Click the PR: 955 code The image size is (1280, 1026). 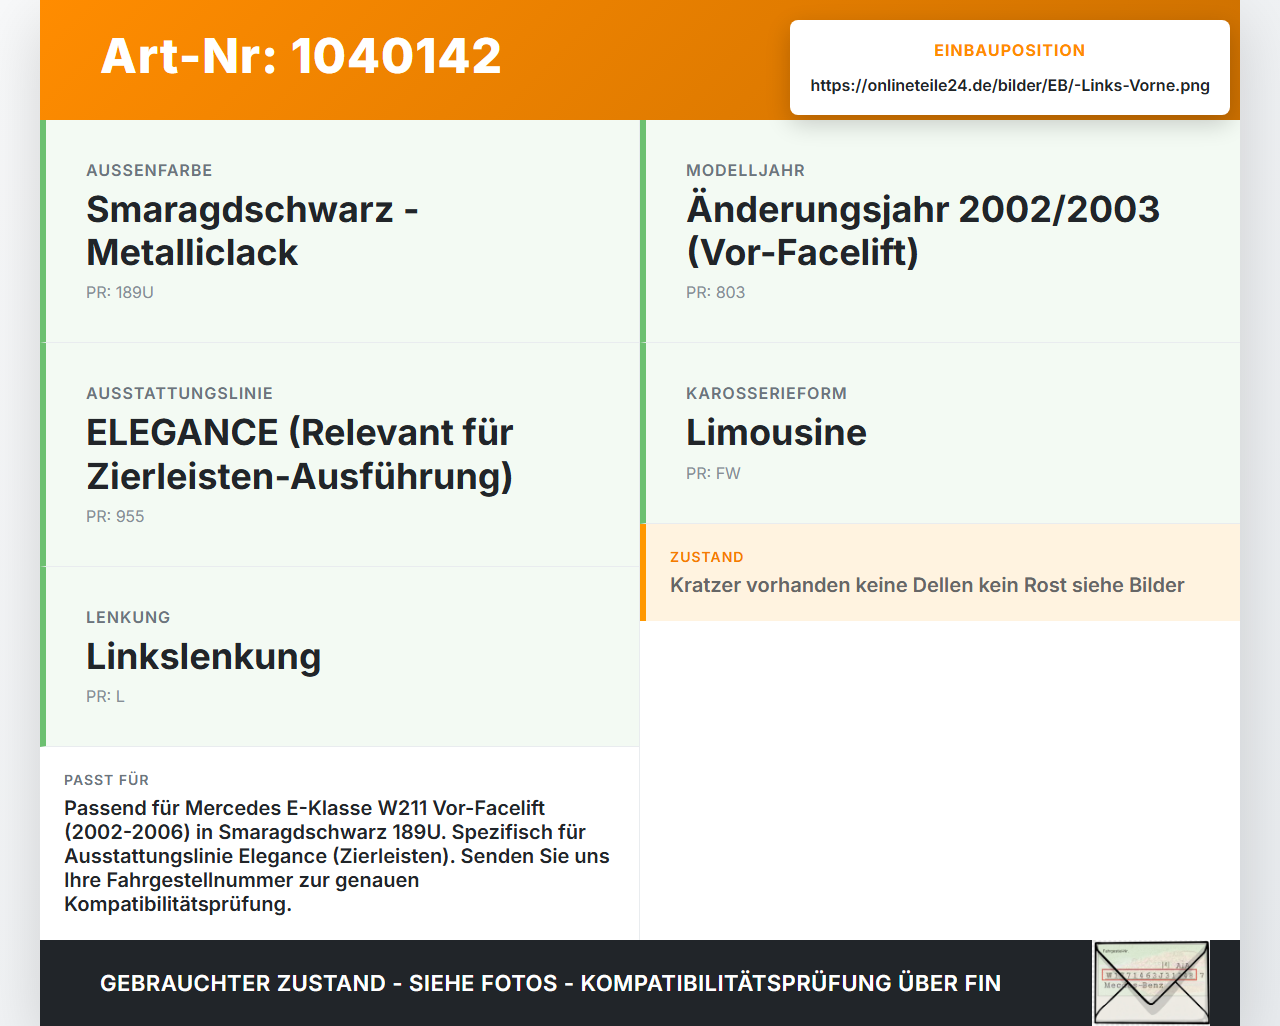(x=115, y=516)
